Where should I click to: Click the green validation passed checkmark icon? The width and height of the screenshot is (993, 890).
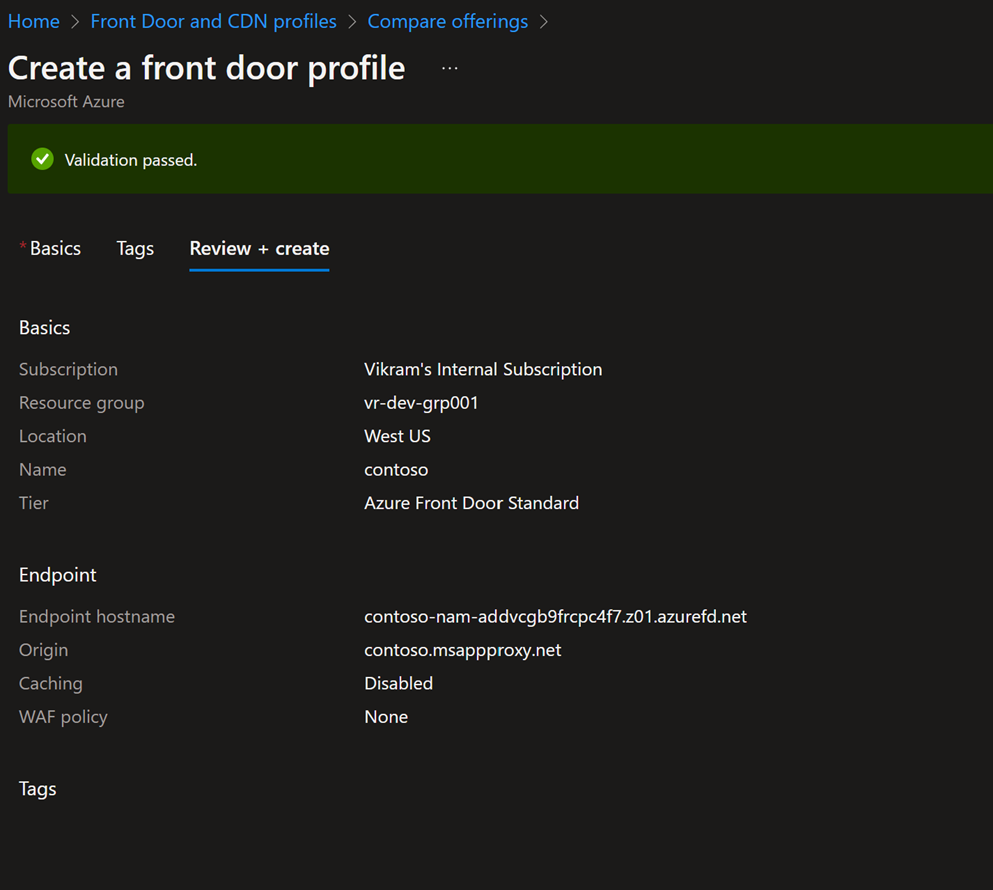[42, 159]
